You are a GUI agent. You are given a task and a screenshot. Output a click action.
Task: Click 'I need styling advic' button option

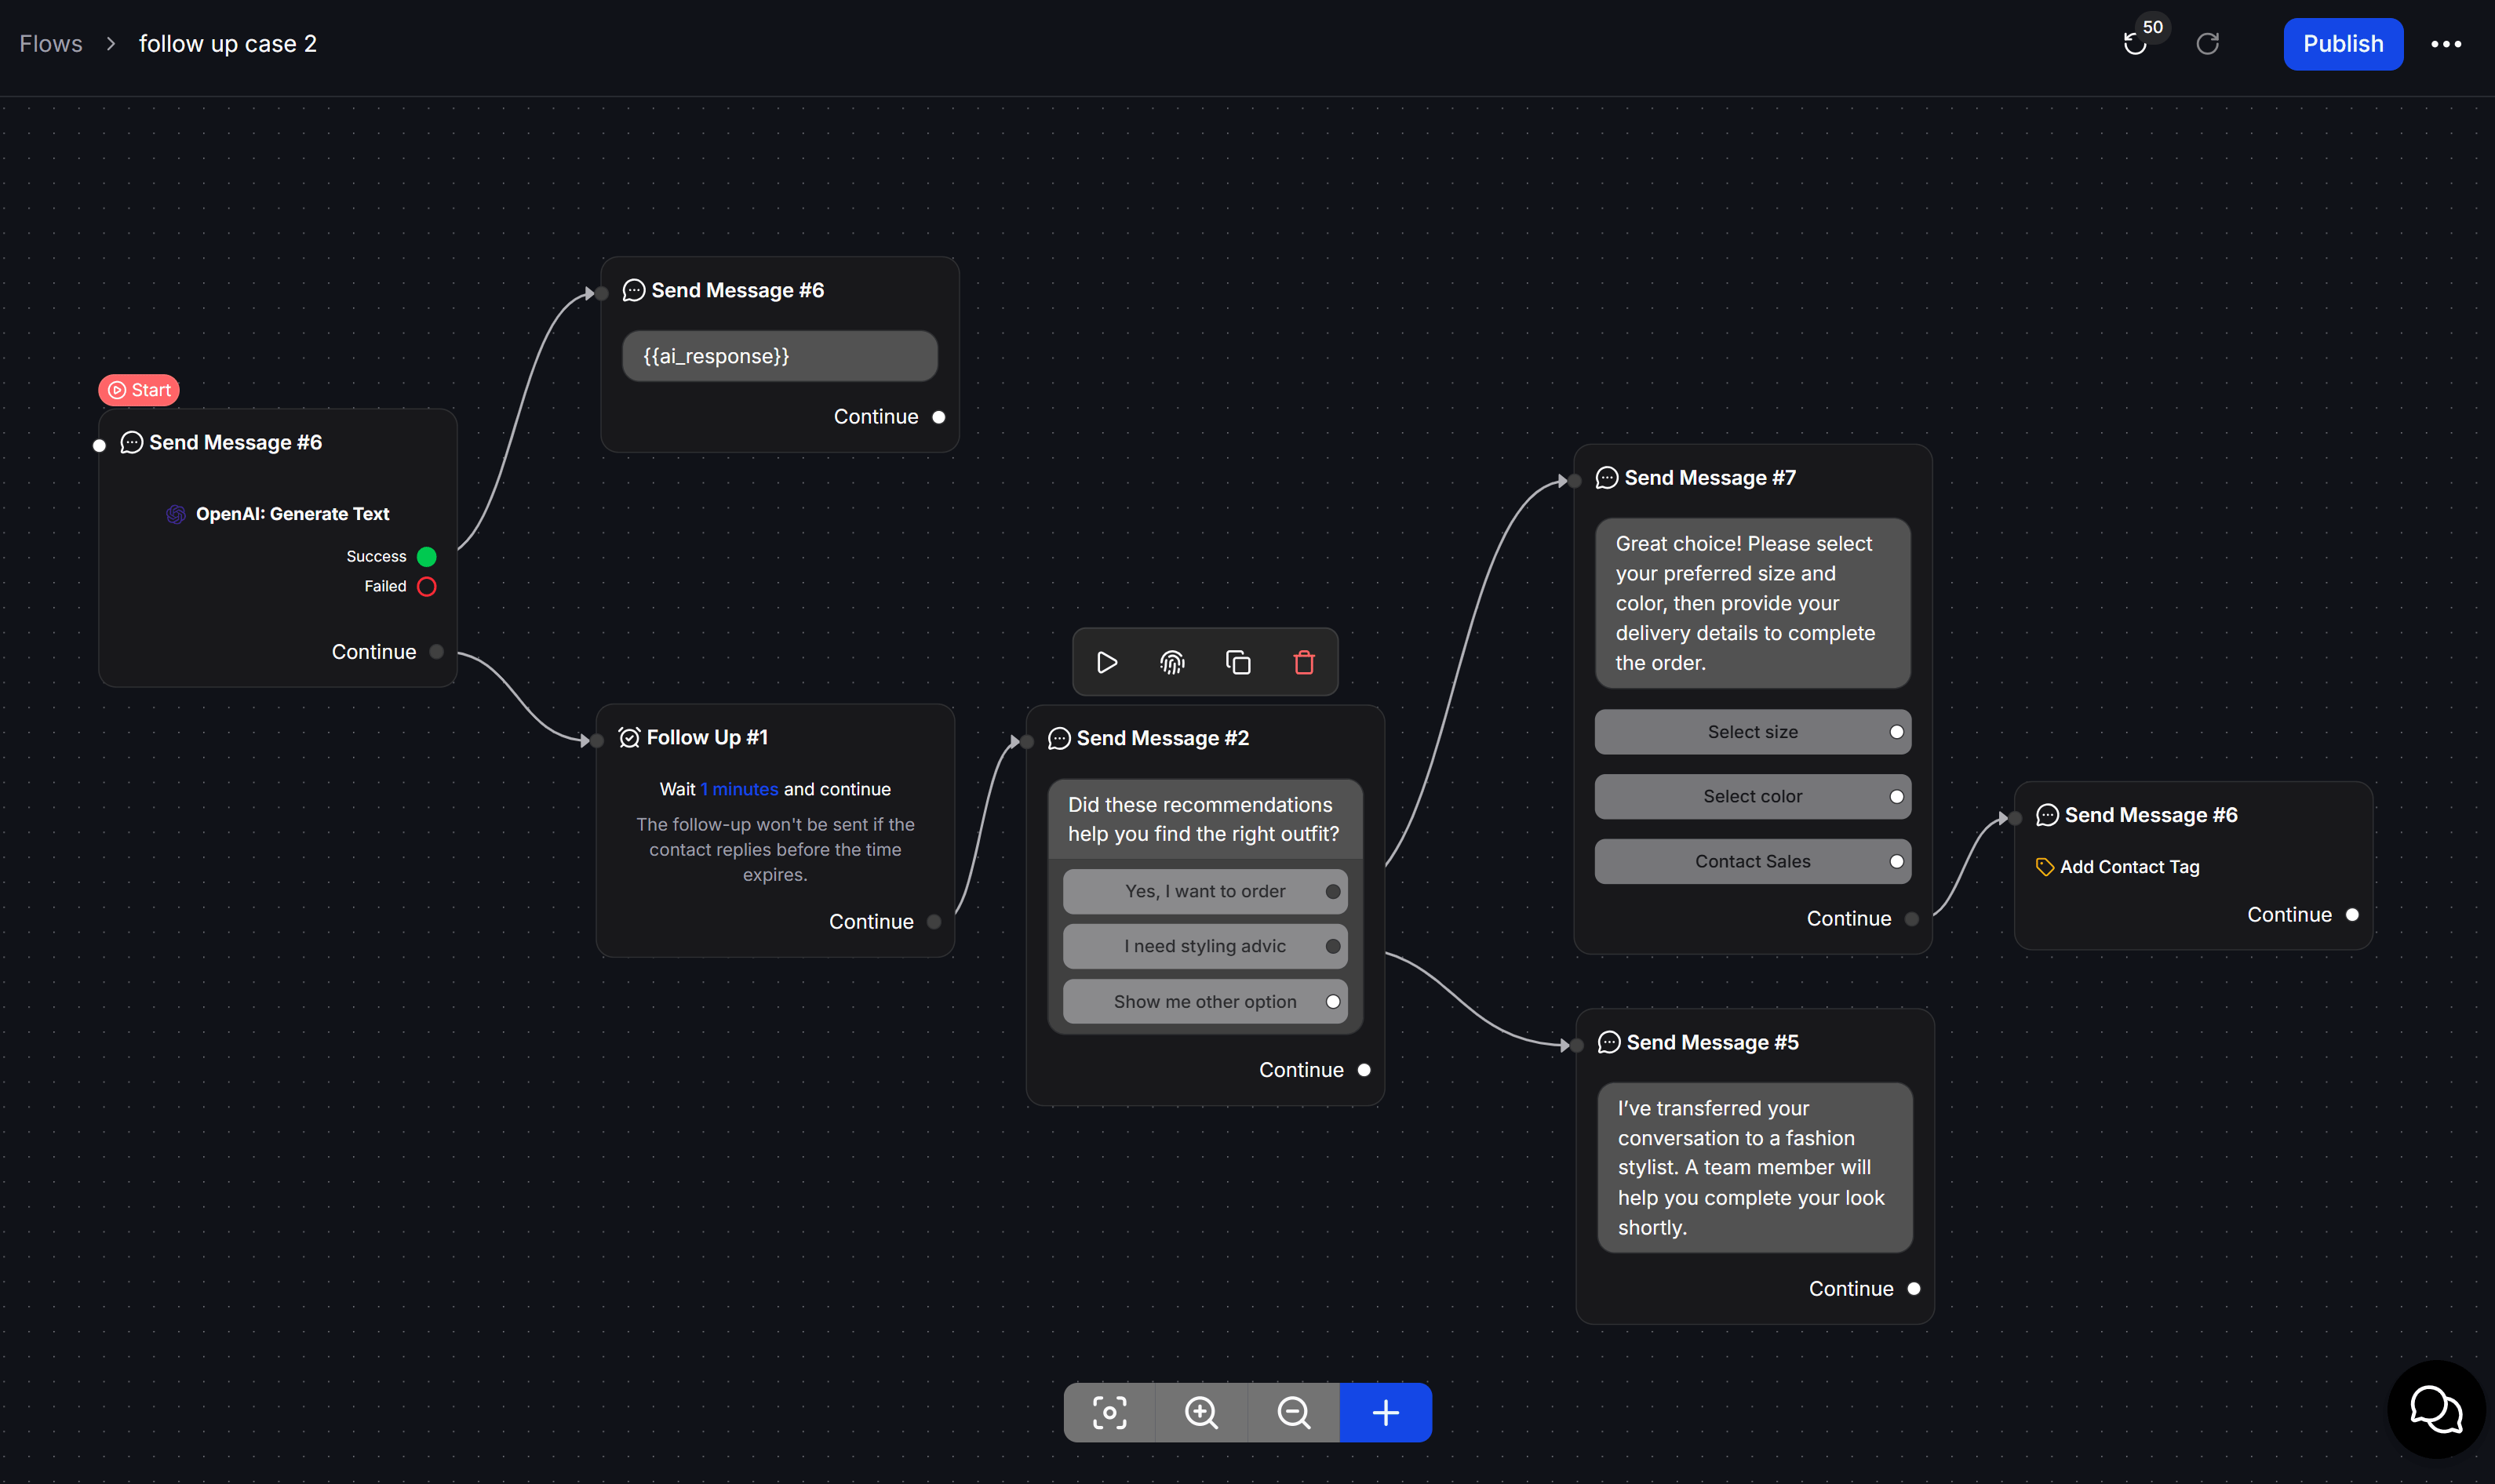1205,946
